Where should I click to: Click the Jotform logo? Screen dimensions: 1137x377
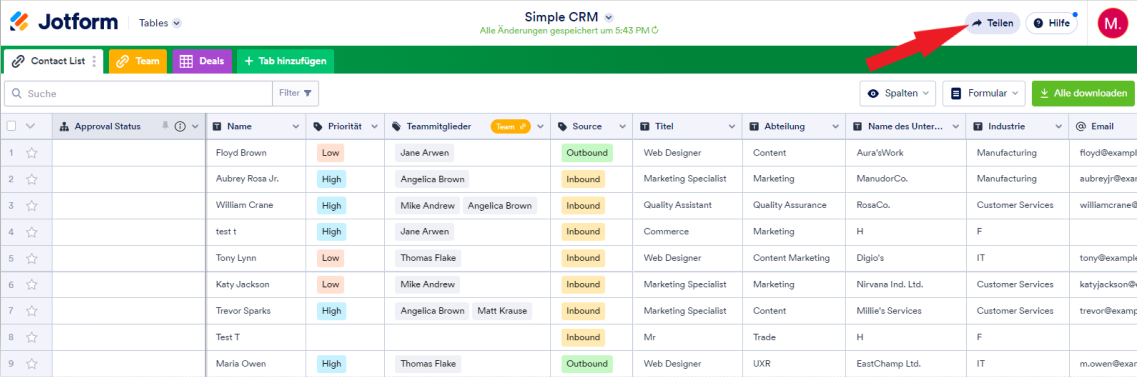(x=64, y=22)
